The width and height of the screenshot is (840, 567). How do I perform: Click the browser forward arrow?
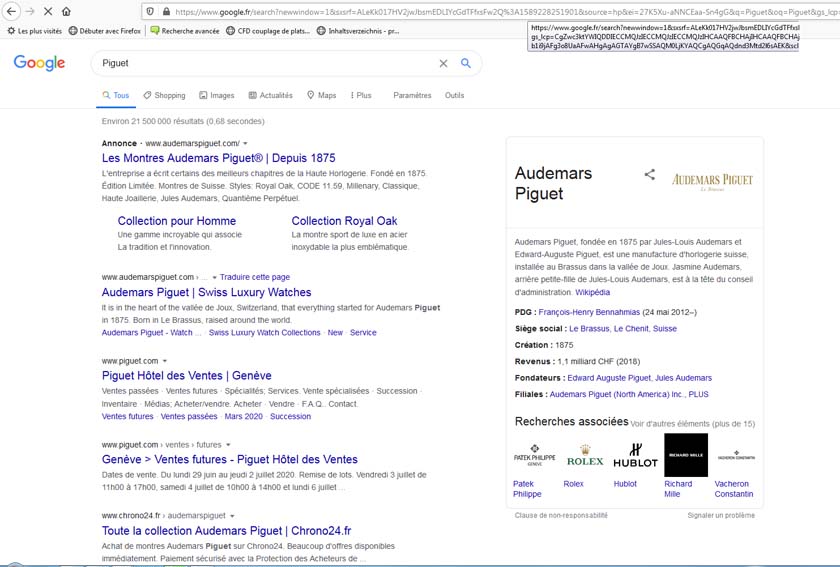pyautogui.click(x=30, y=11)
